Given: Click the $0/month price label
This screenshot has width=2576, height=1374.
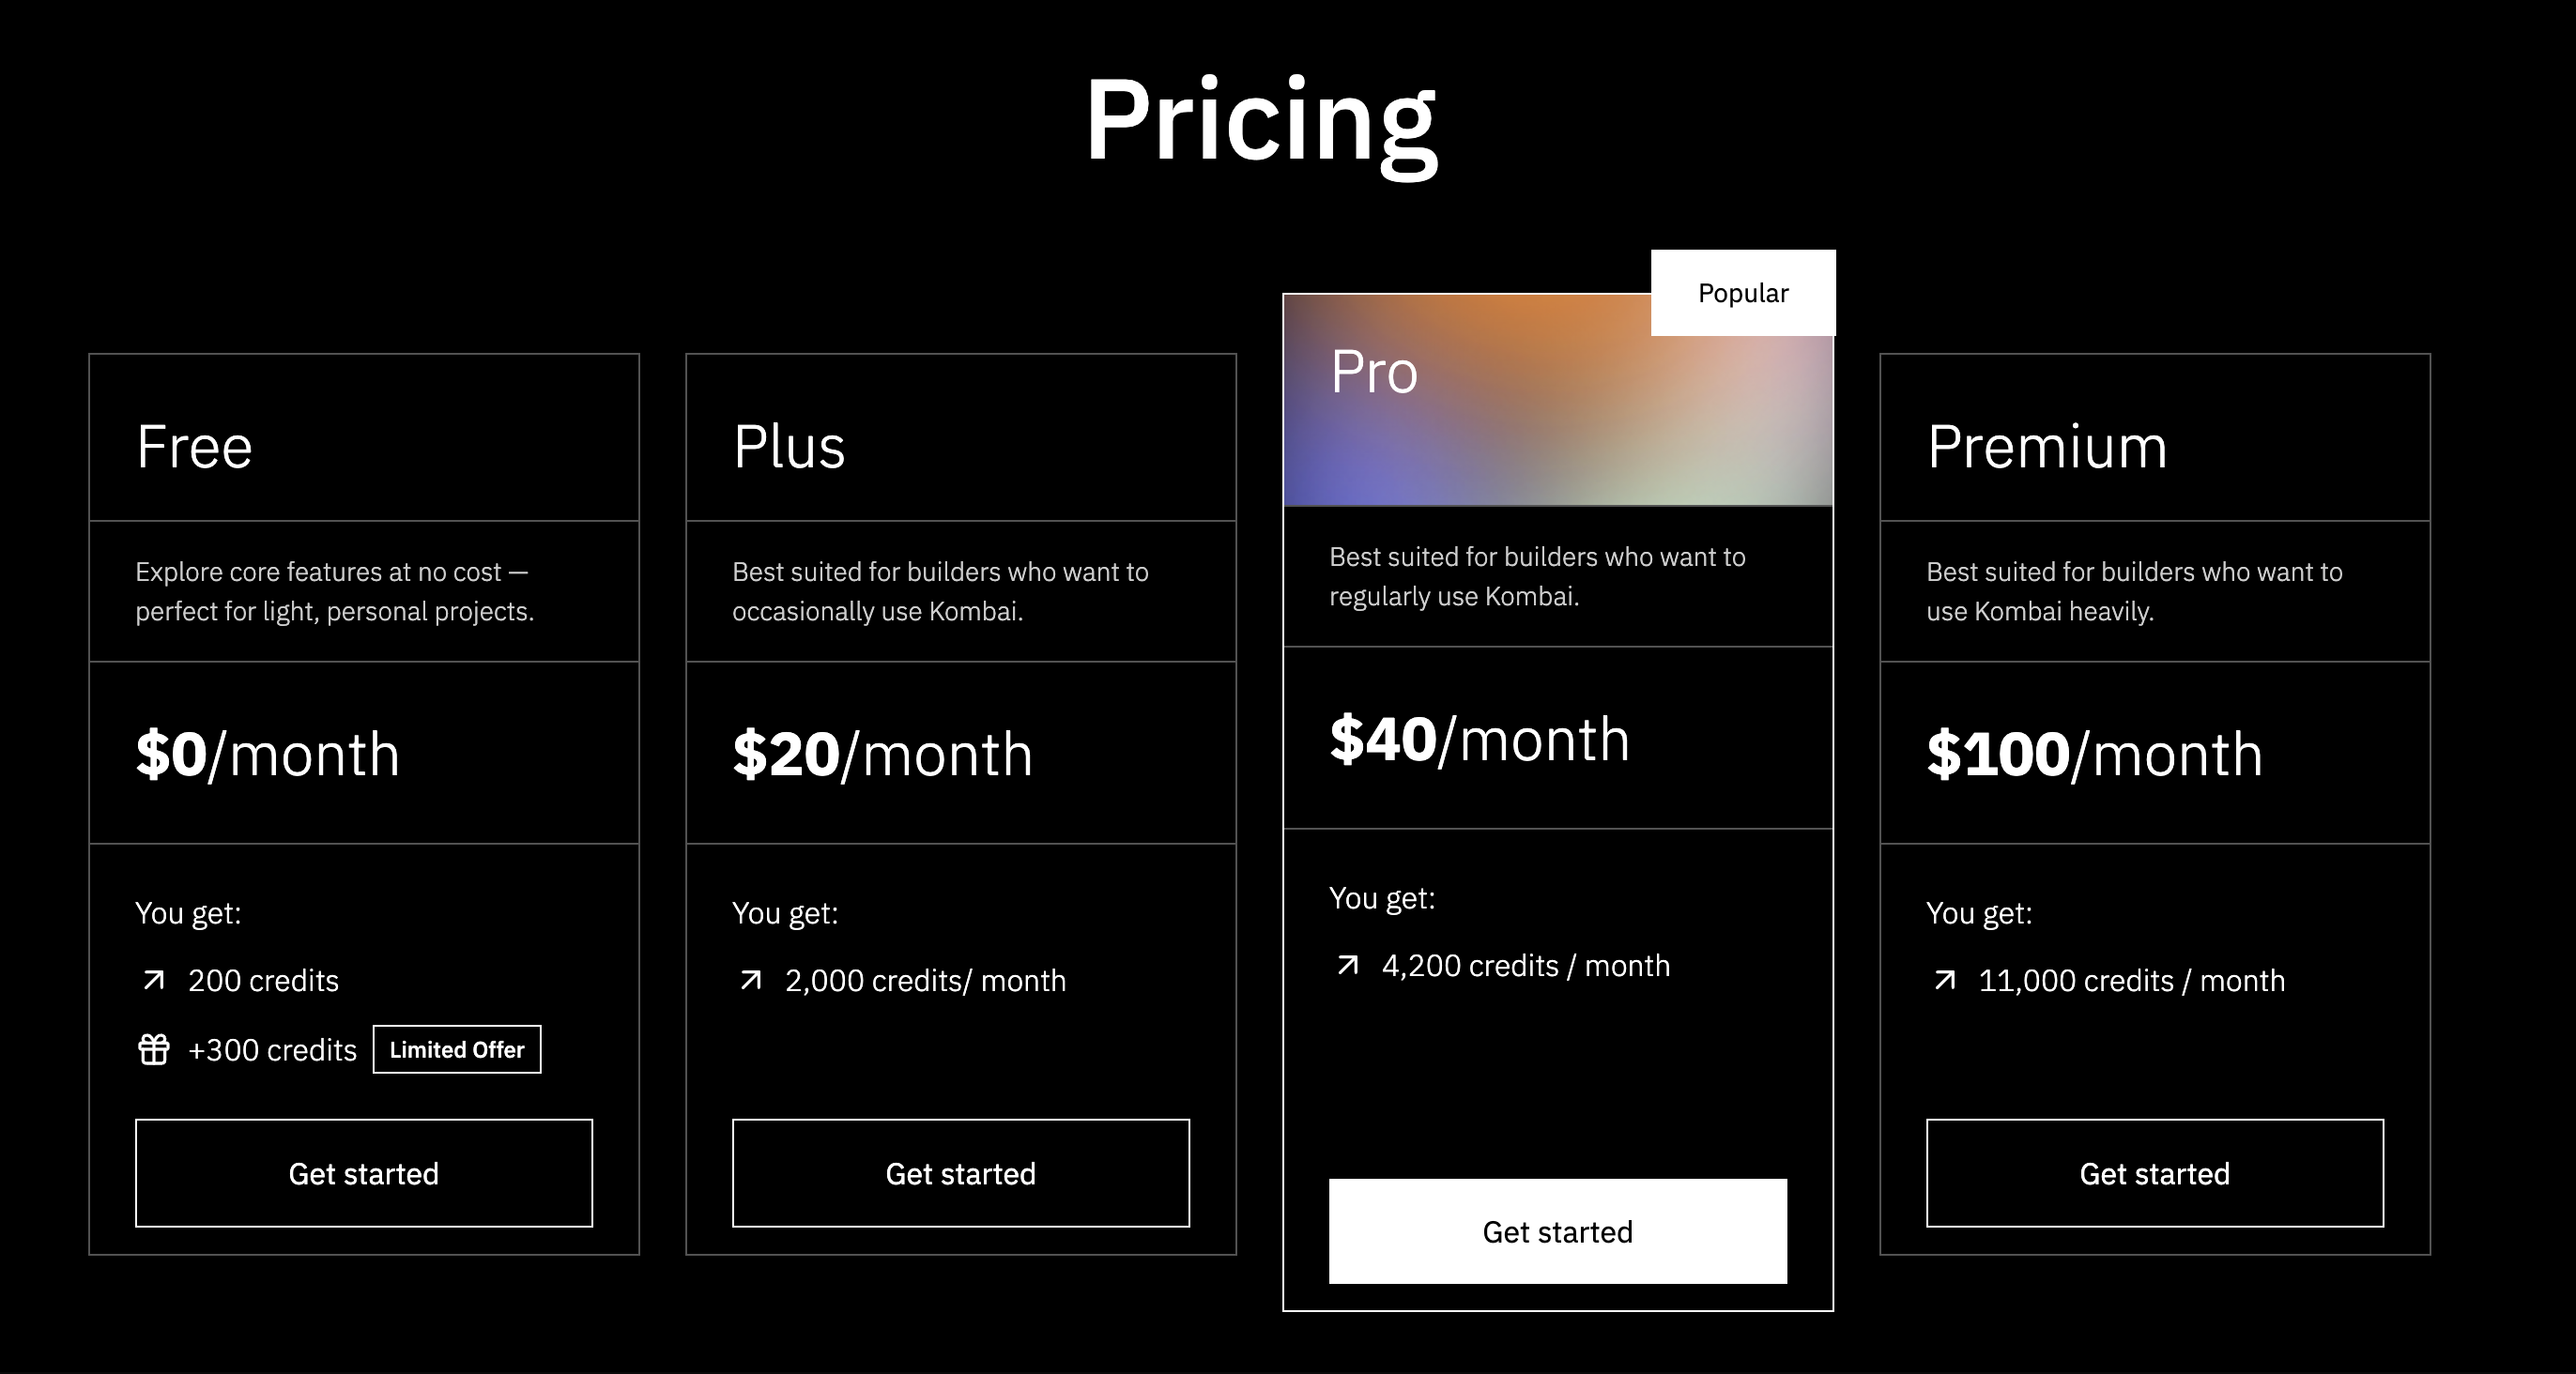Looking at the screenshot, I should [x=267, y=754].
